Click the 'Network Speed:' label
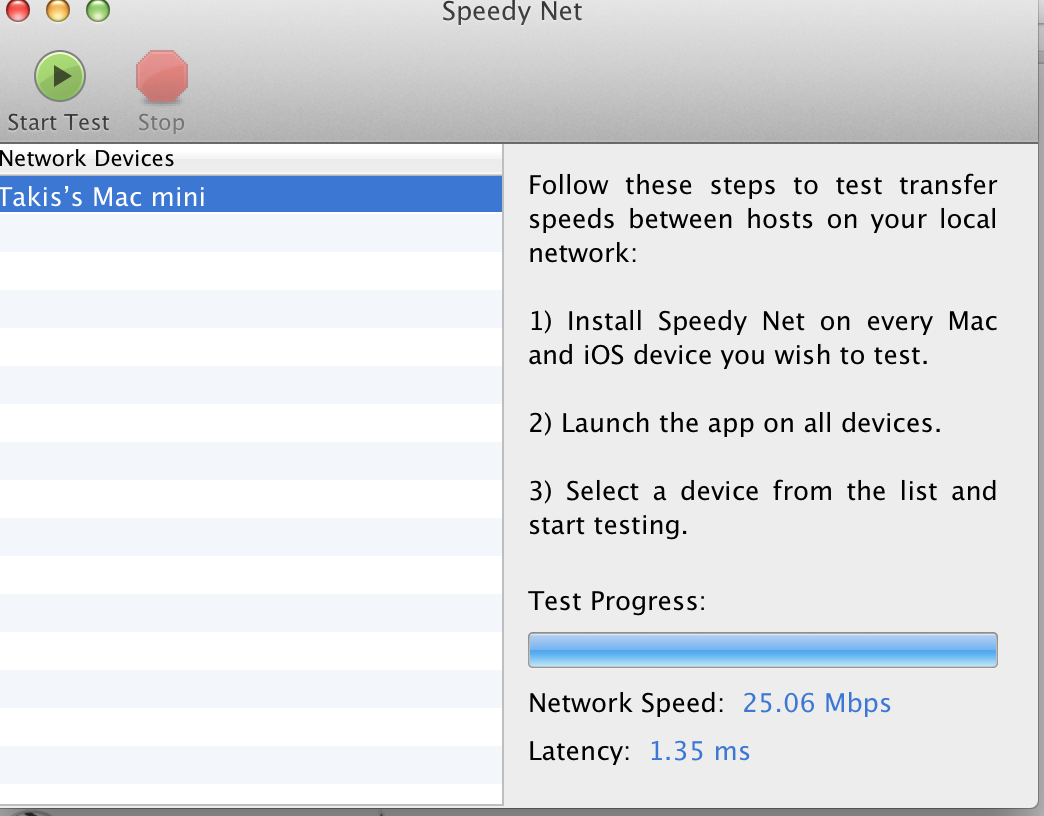The image size is (1044, 816). 626,703
